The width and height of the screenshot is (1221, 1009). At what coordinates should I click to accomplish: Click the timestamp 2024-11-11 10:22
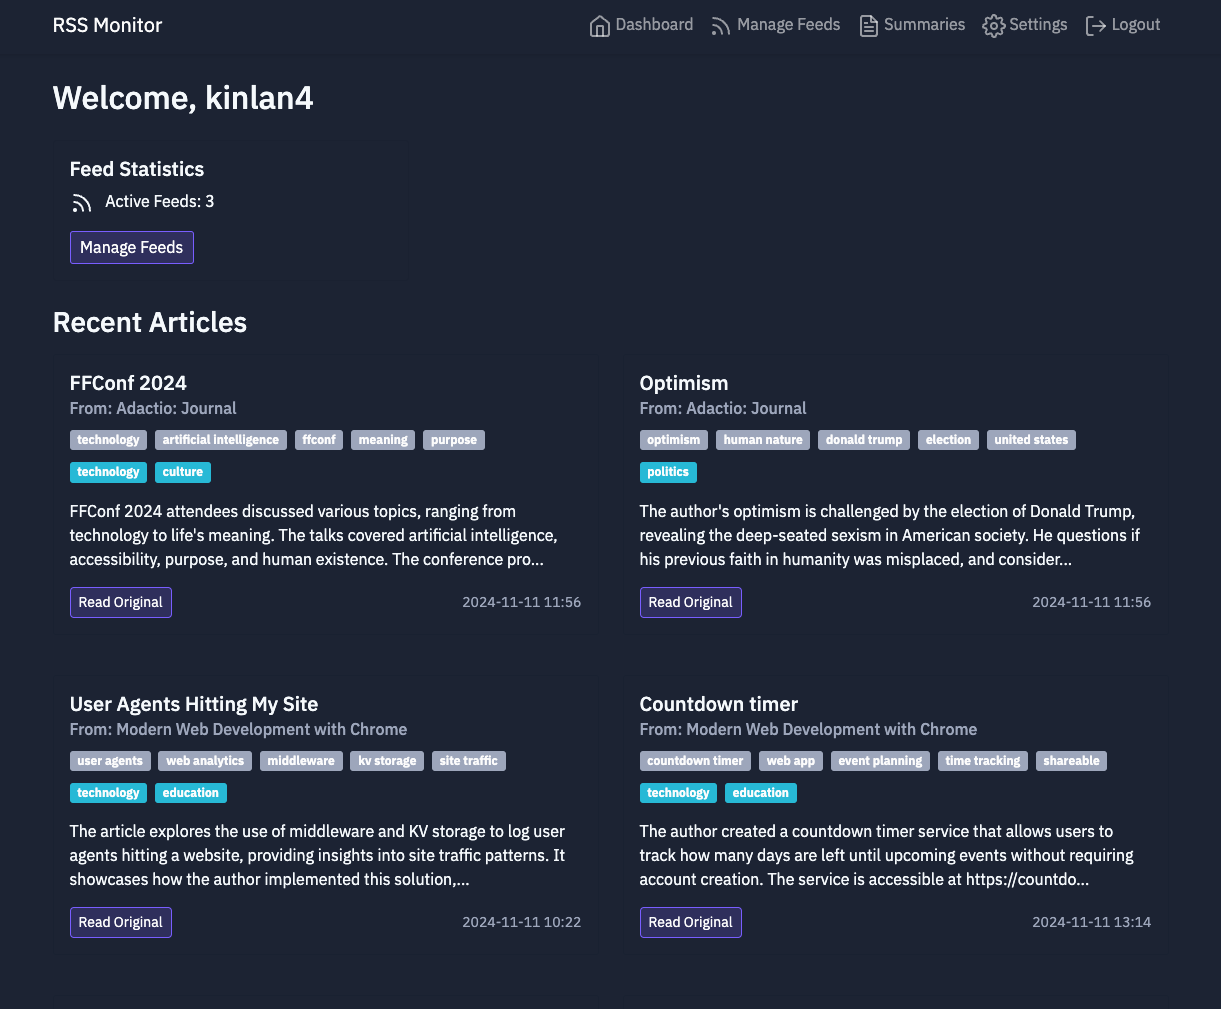(521, 922)
